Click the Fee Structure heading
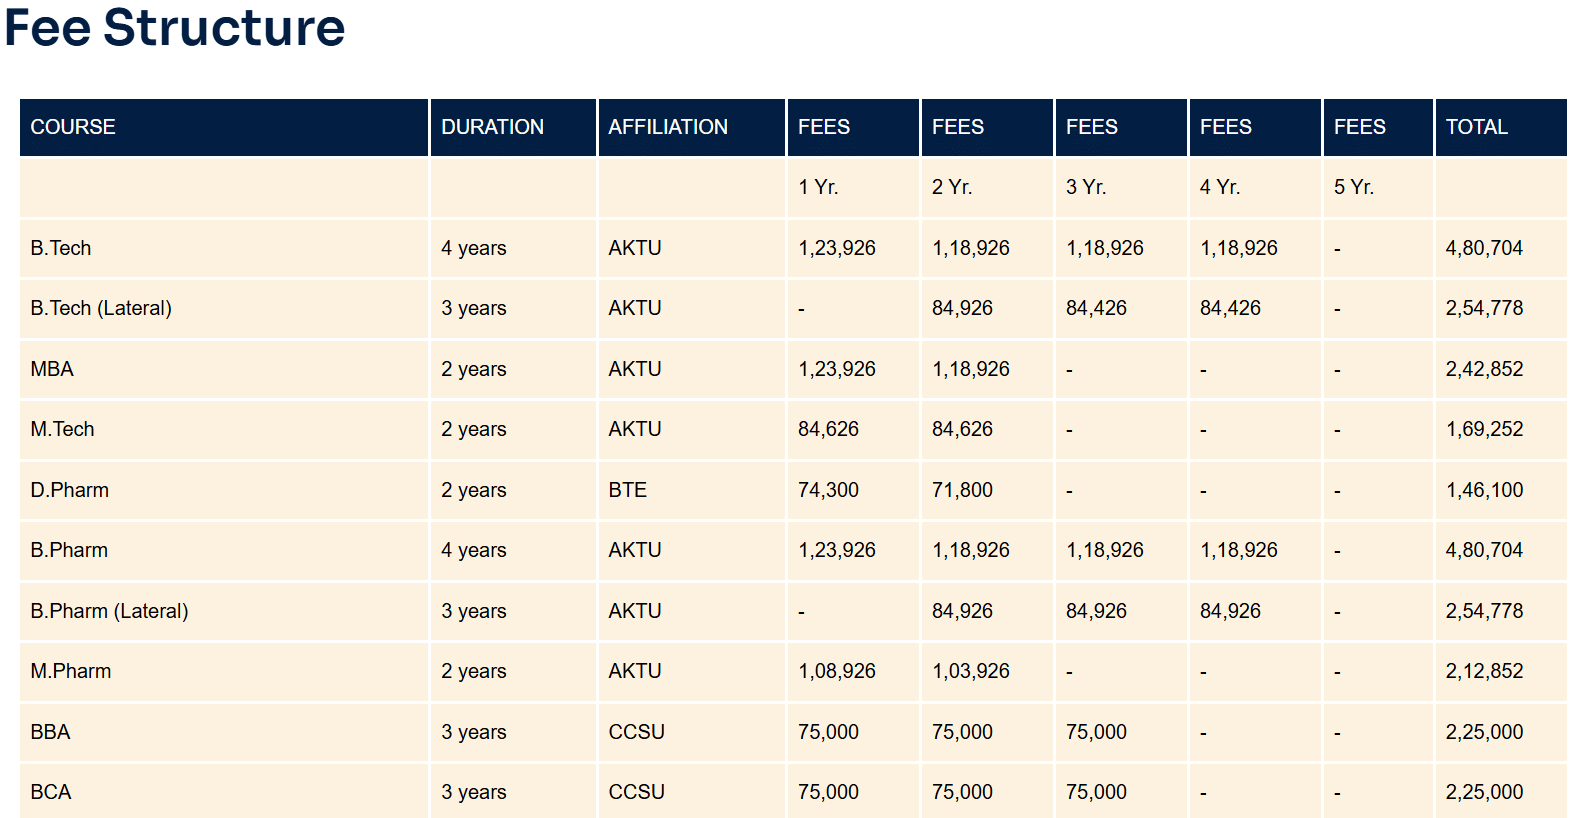 (x=174, y=28)
